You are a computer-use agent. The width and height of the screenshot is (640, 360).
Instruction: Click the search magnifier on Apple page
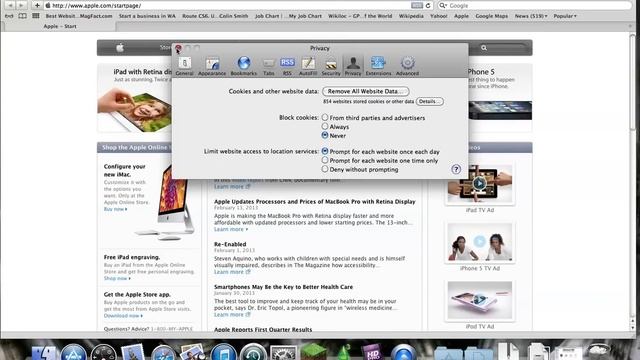(x=484, y=48)
